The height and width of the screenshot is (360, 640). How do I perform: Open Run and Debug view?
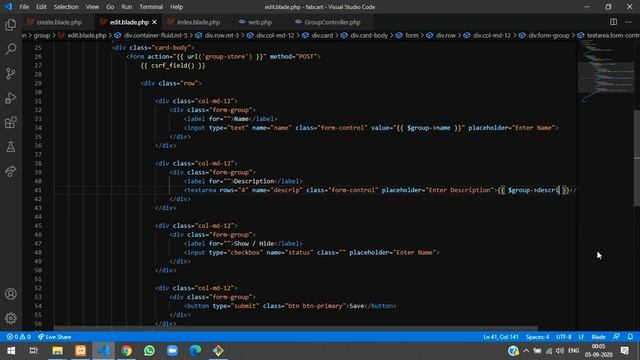point(11,98)
